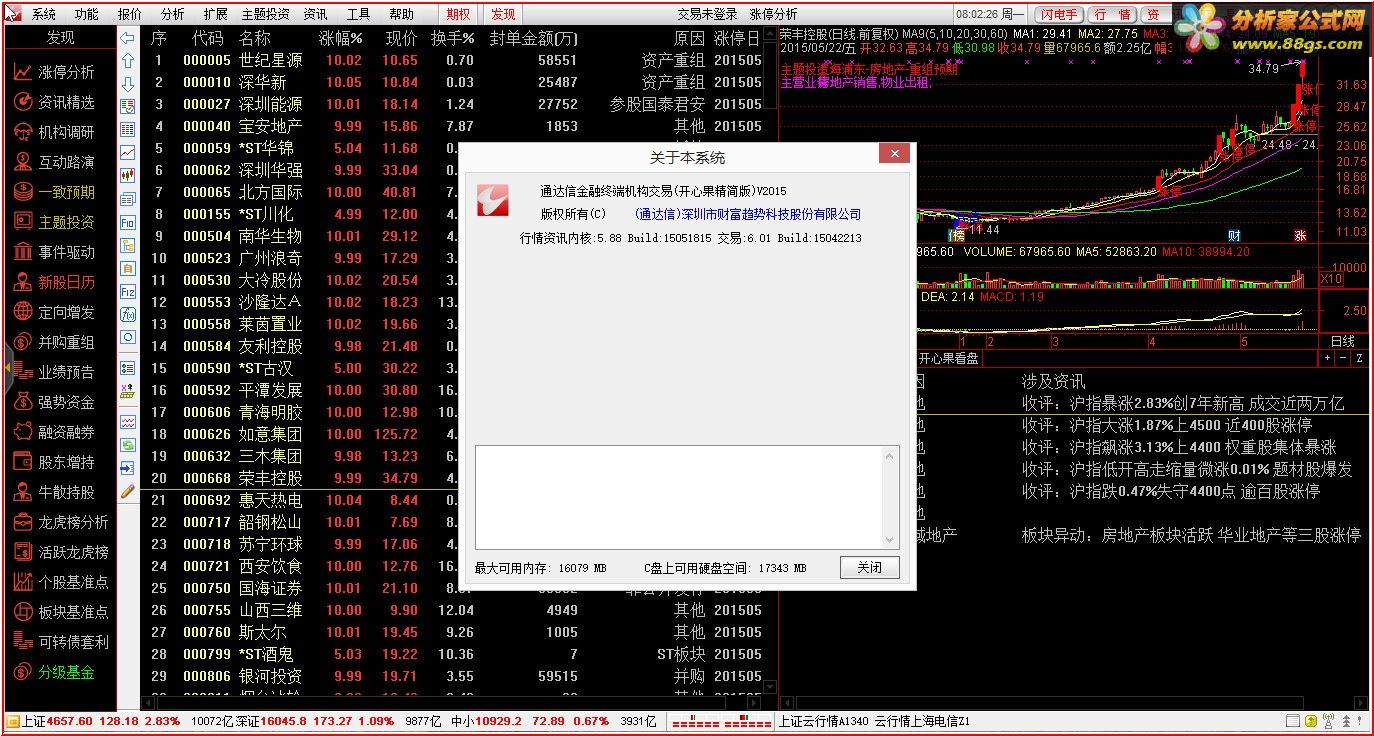This screenshot has width=1374, height=736.
Task: Select stock row 000668 荣丰控股
Action: [301, 478]
